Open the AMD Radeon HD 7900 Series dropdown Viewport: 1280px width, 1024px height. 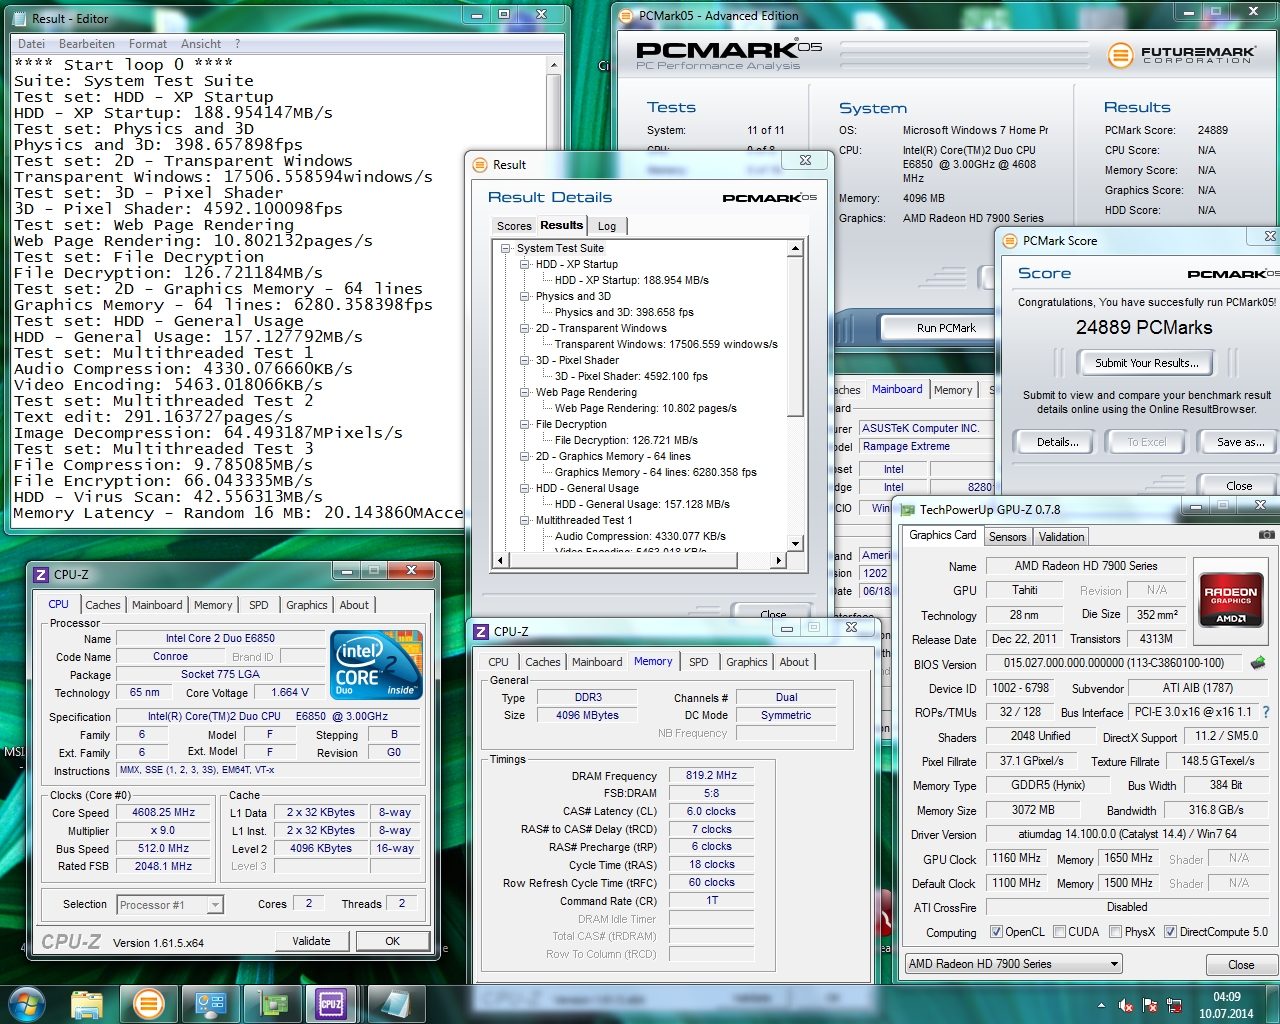click(1013, 964)
